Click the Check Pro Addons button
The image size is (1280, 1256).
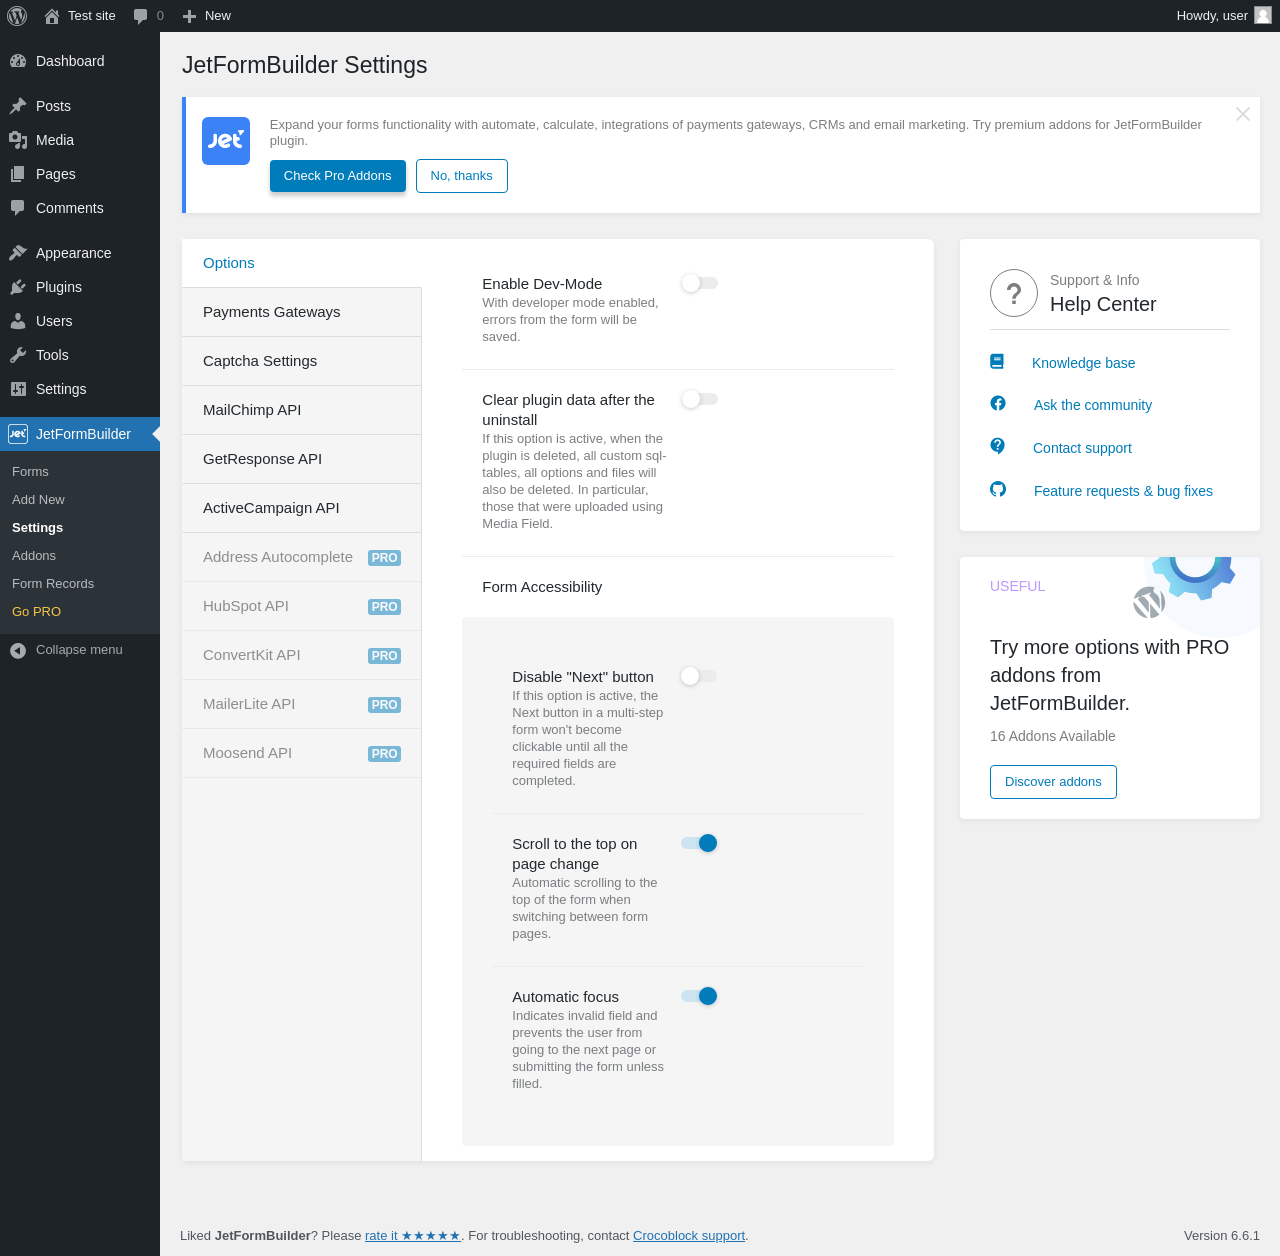338,176
